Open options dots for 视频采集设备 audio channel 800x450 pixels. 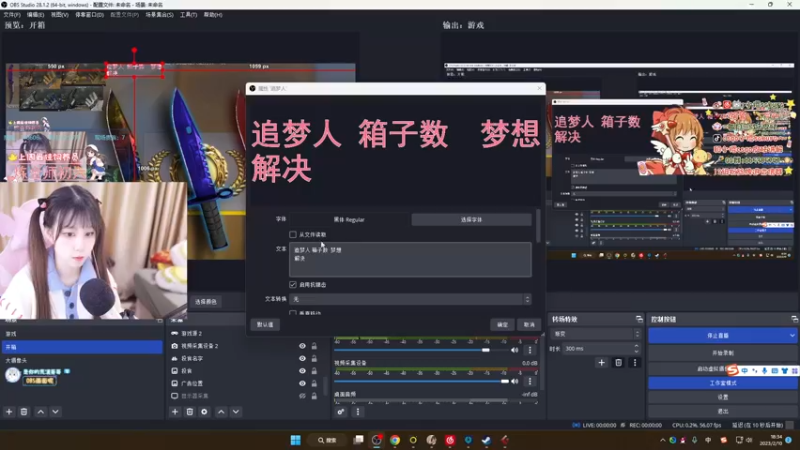coord(530,381)
